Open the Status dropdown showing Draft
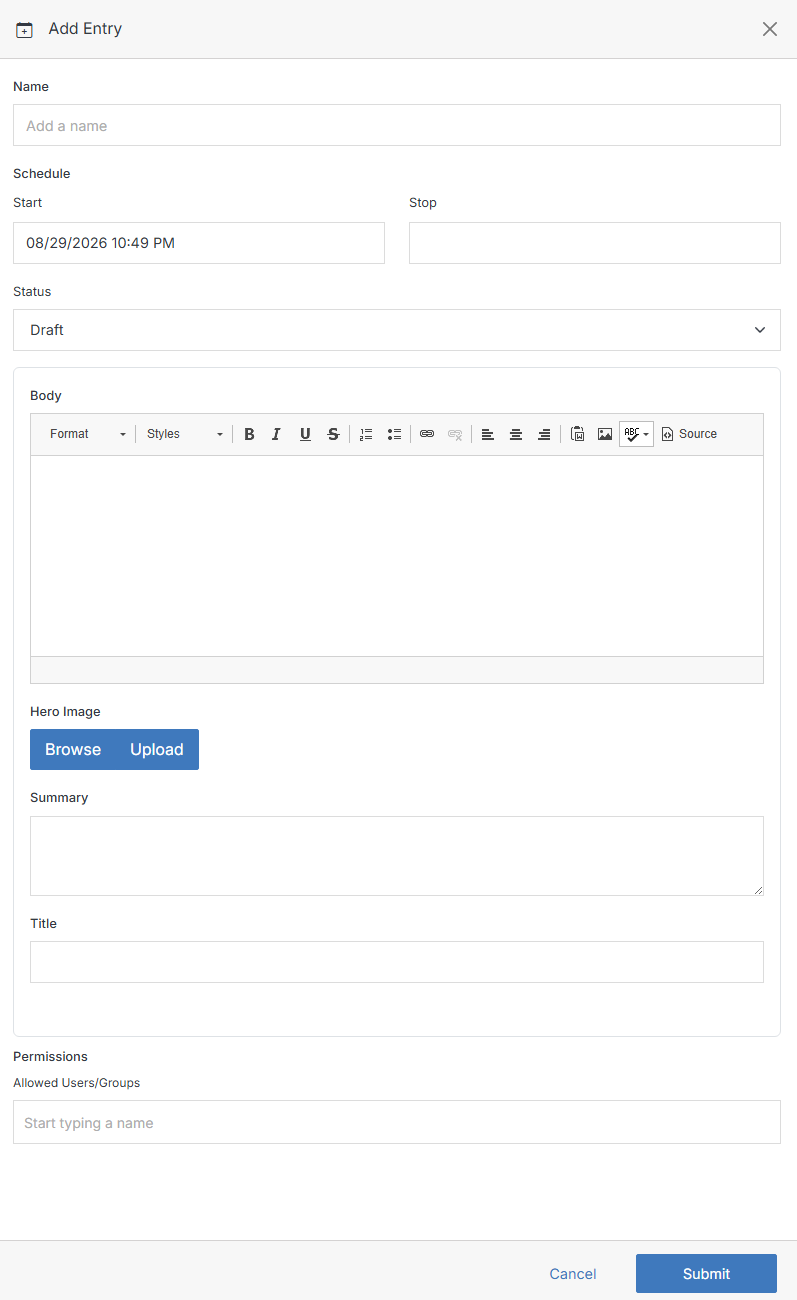Screen dimensions: 797x1300 click(397, 330)
